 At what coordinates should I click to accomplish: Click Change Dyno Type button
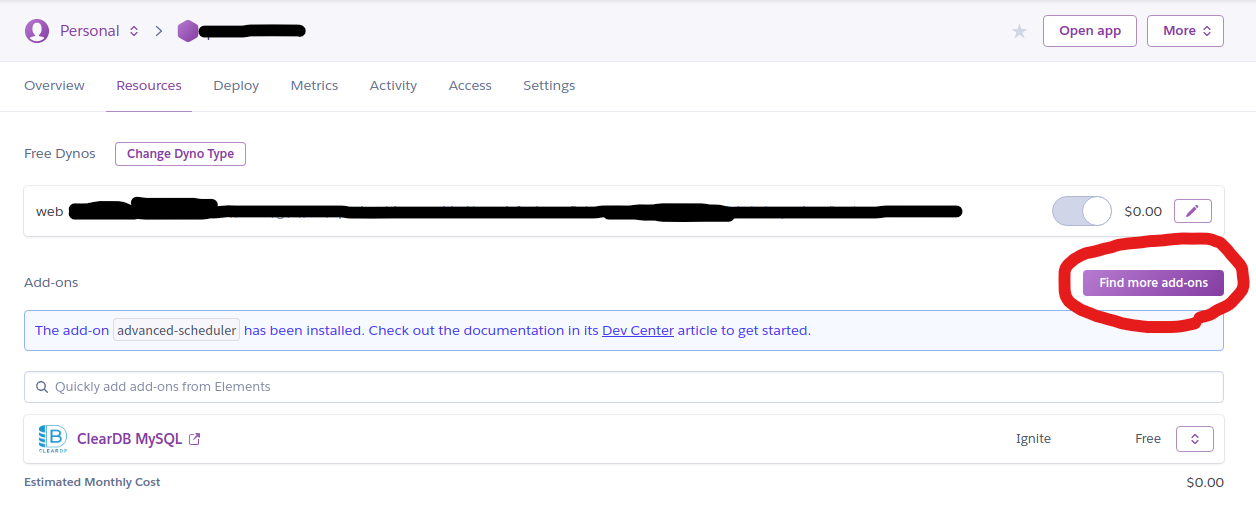180,154
